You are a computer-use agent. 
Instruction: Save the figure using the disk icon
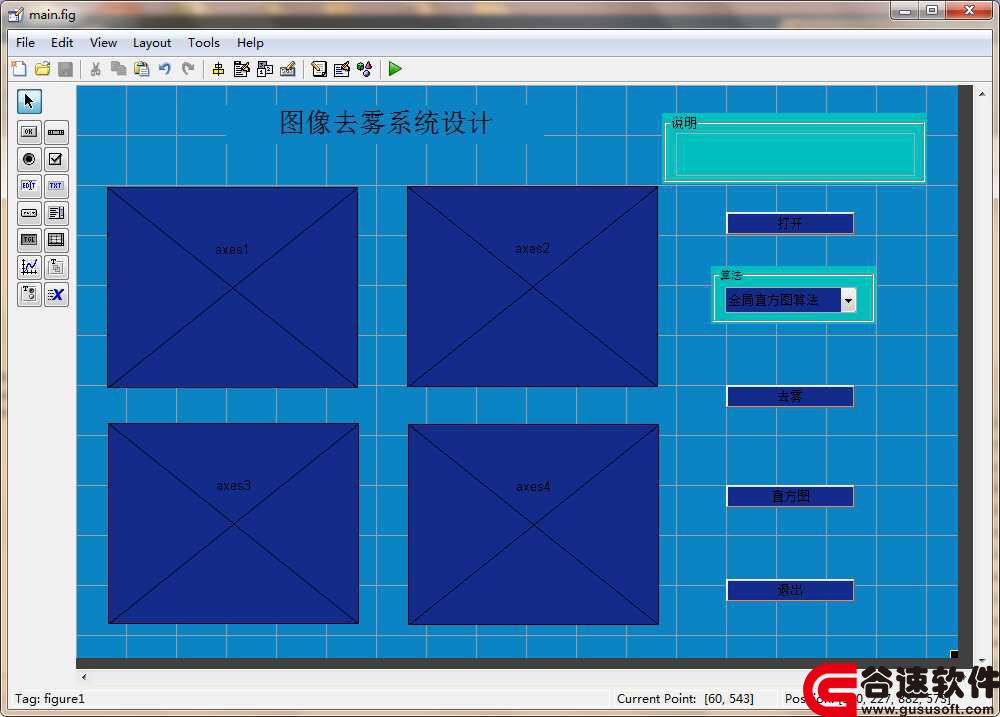65,69
